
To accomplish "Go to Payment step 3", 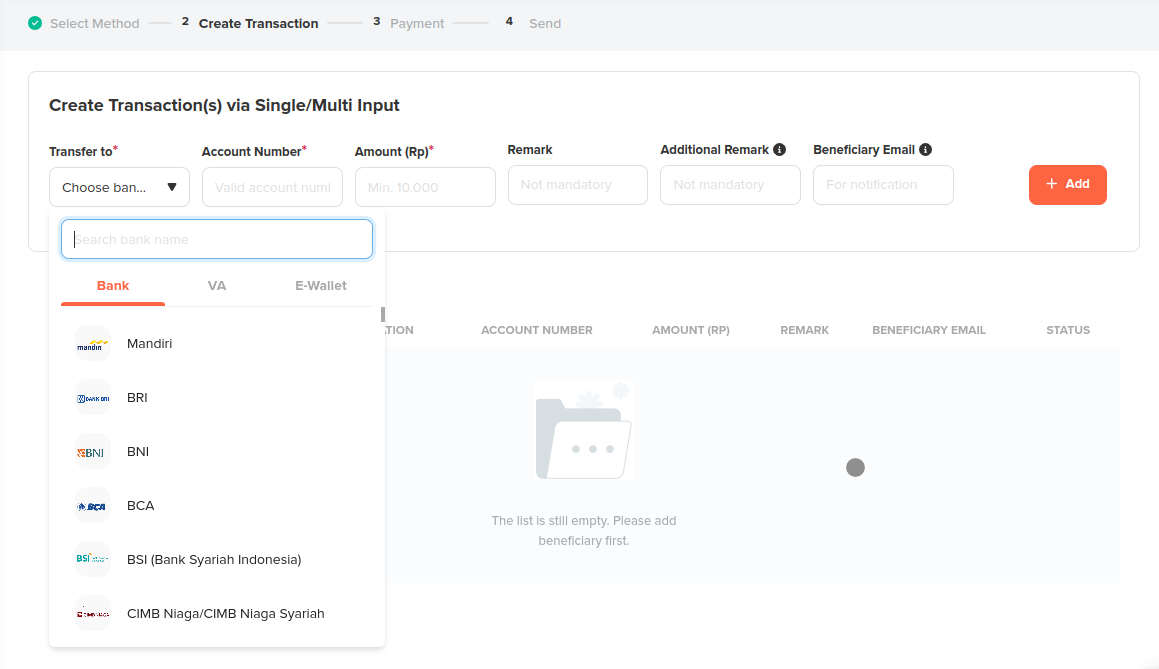I will click(x=416, y=23).
